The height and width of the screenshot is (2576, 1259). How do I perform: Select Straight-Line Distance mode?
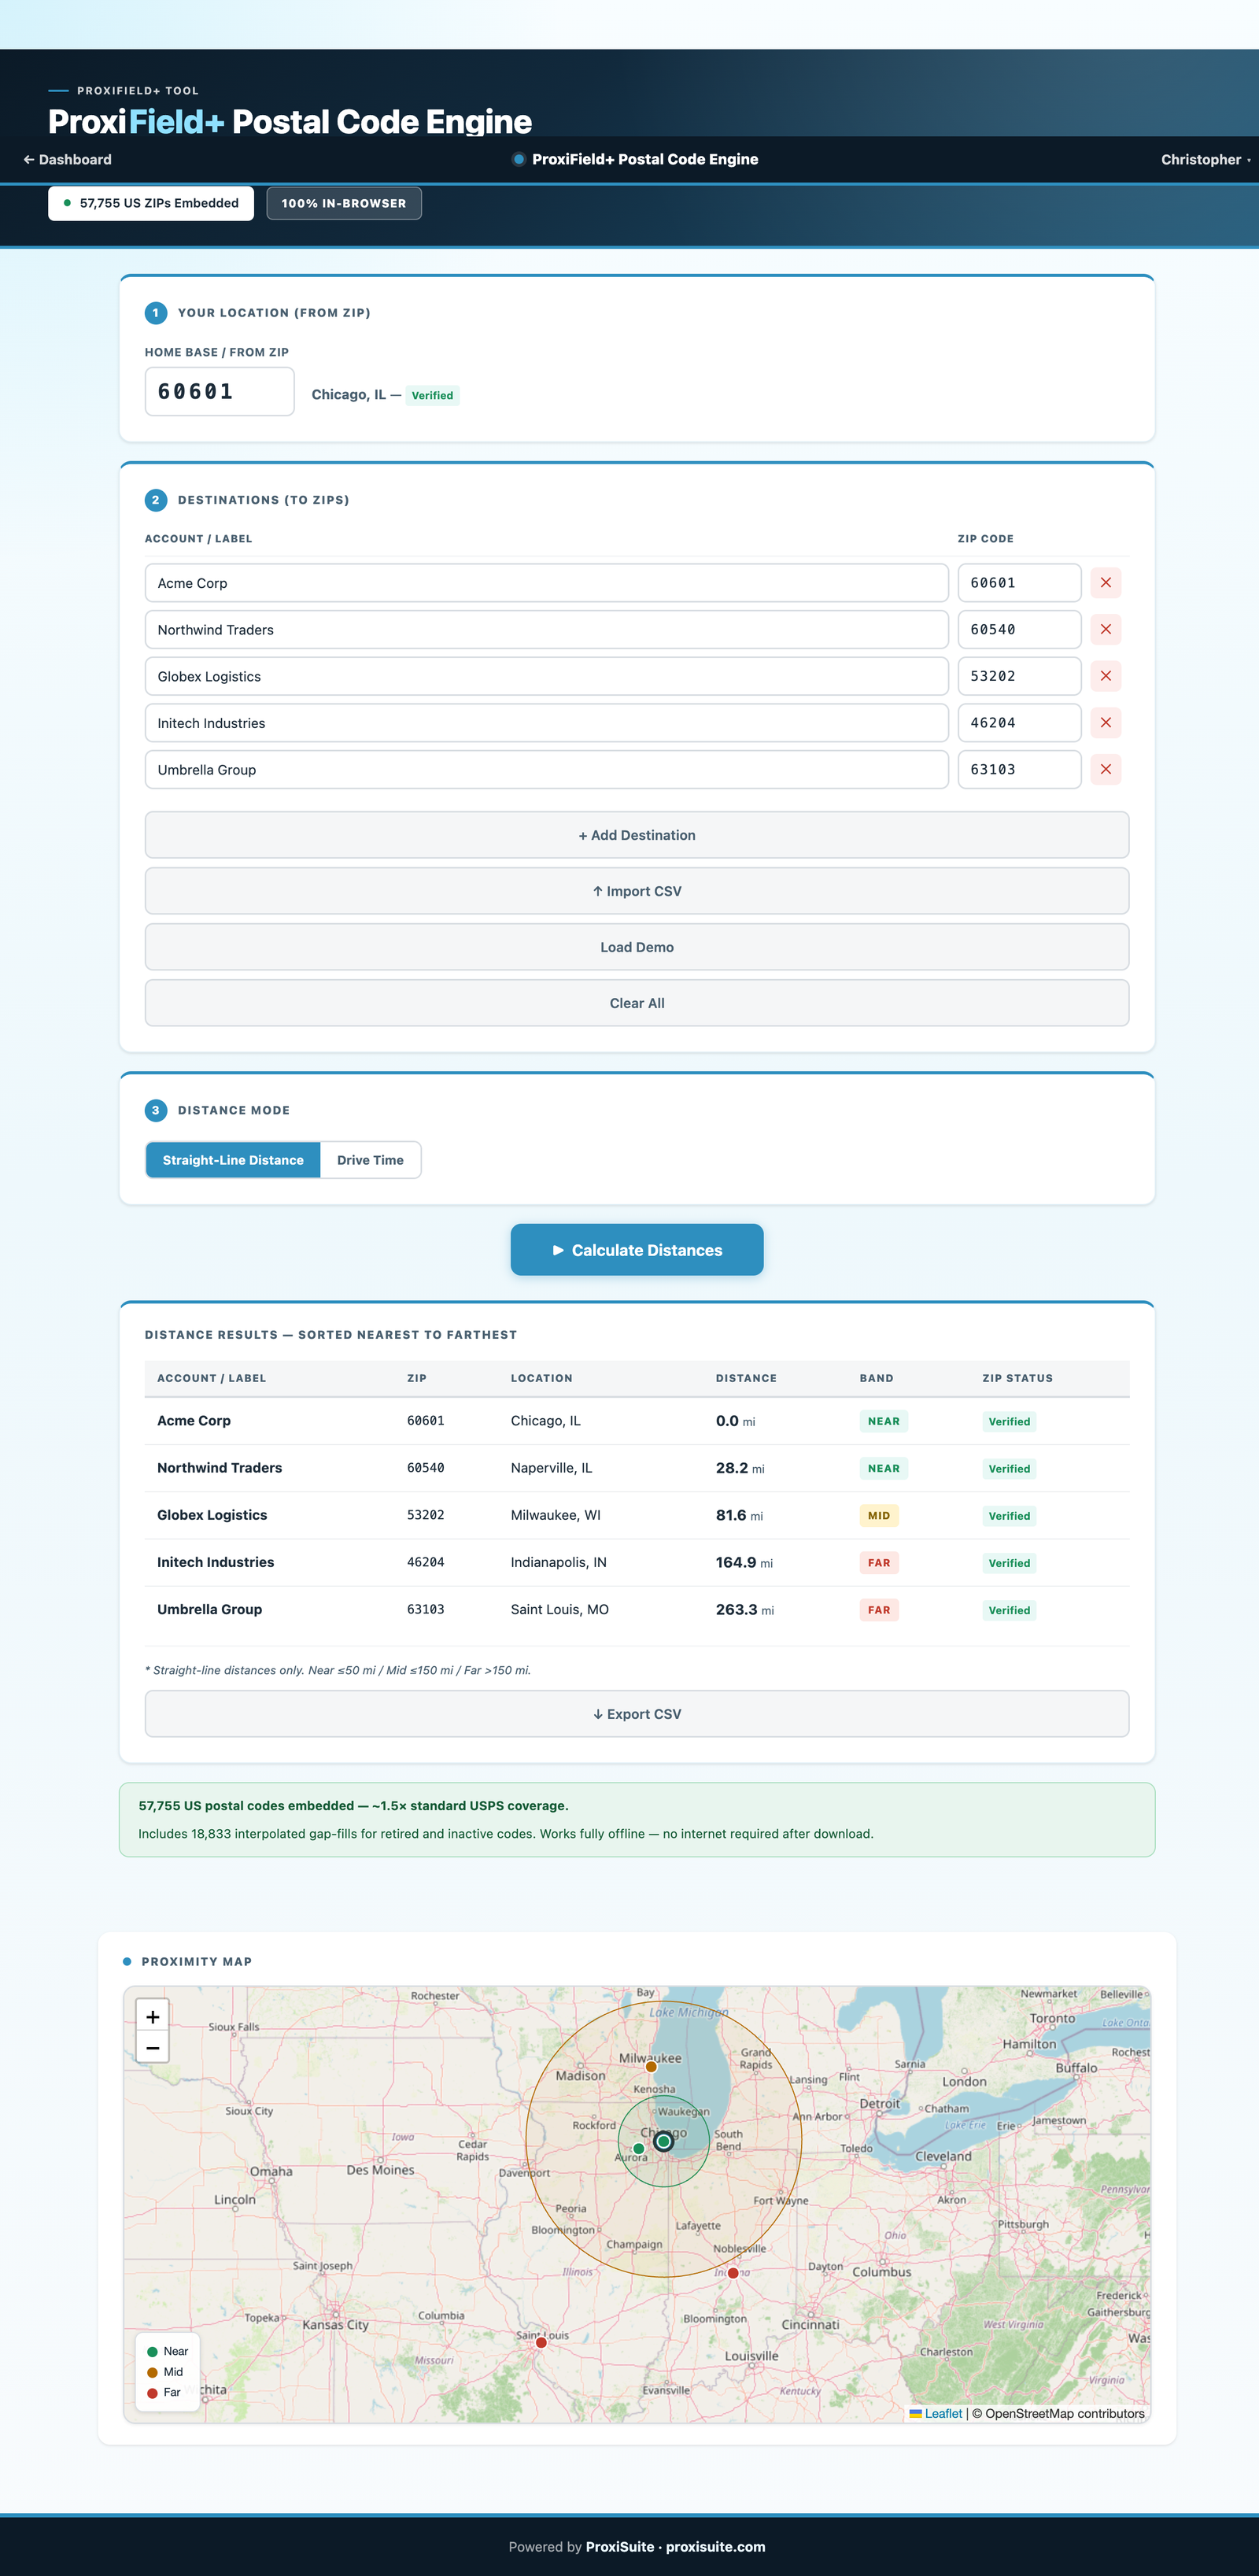point(233,1160)
